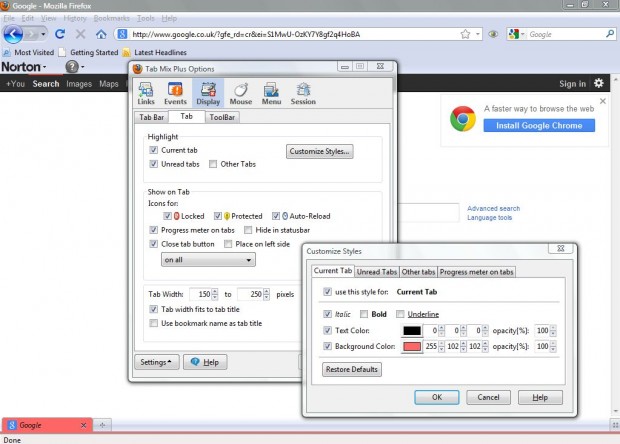
Task: Switch to the Tab Bar tab
Action: (151, 117)
